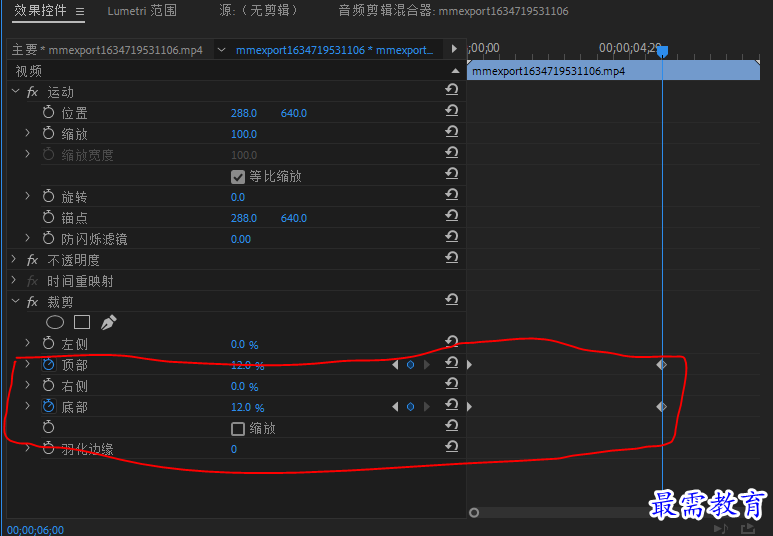Select the blue sequence clip tab

pos(334,50)
